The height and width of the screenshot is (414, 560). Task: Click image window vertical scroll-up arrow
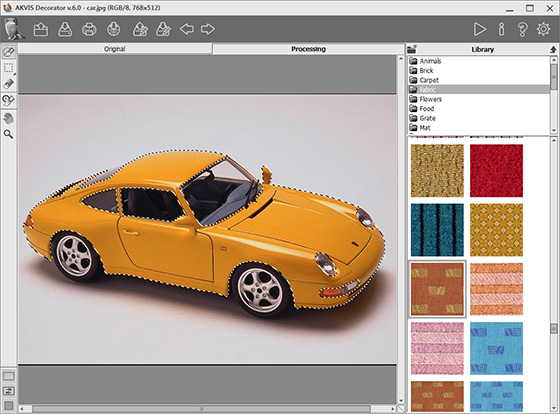click(401, 59)
